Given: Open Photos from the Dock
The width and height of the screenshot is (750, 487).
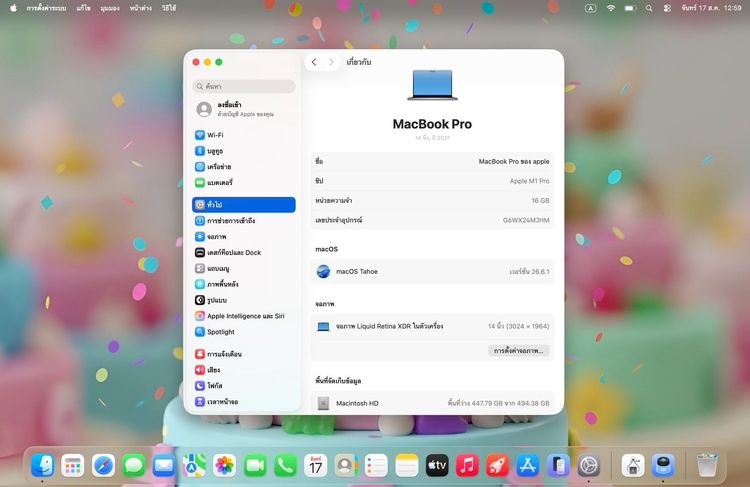Looking at the screenshot, I should point(225,465).
